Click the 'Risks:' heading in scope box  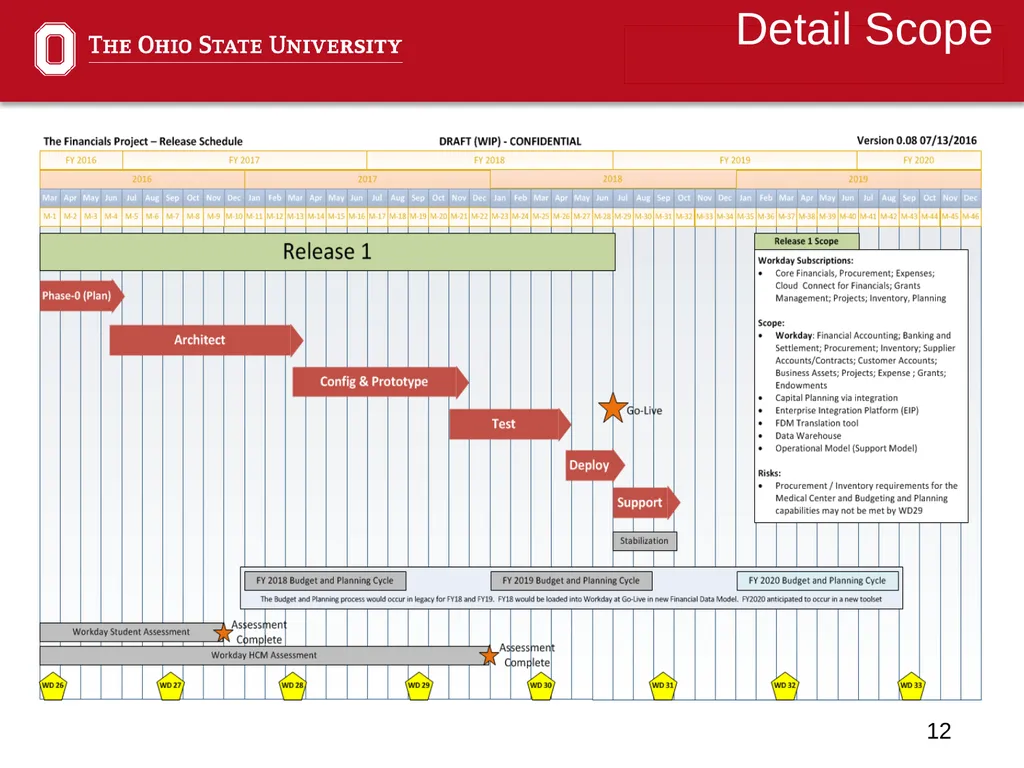[769, 473]
